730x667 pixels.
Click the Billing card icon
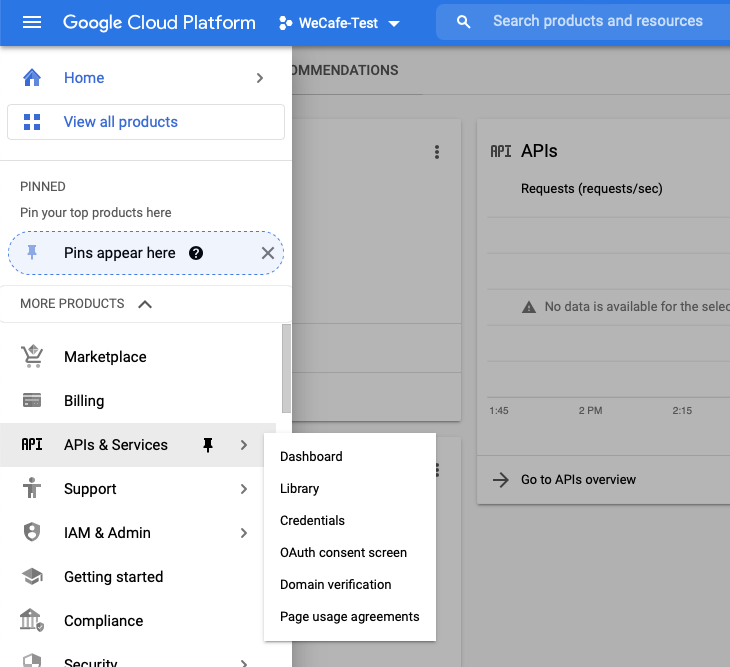(x=32, y=401)
